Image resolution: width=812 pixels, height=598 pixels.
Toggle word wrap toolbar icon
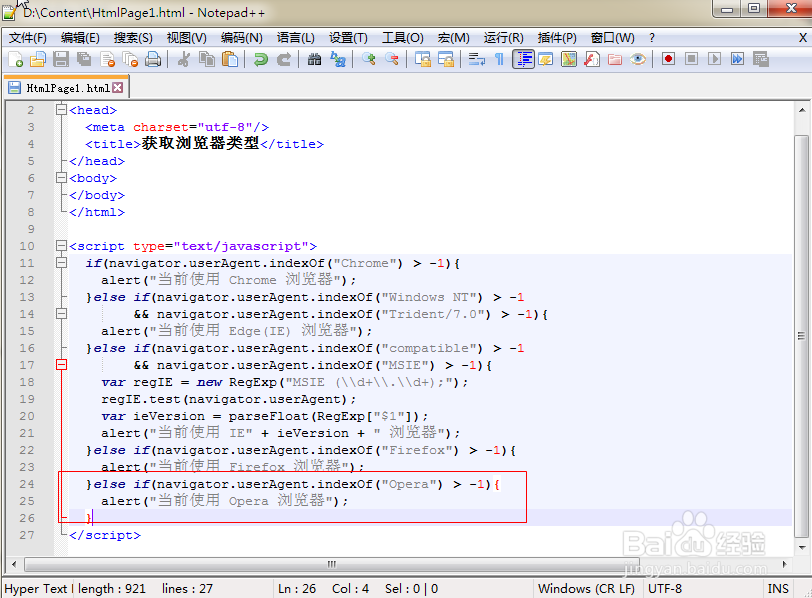476,60
